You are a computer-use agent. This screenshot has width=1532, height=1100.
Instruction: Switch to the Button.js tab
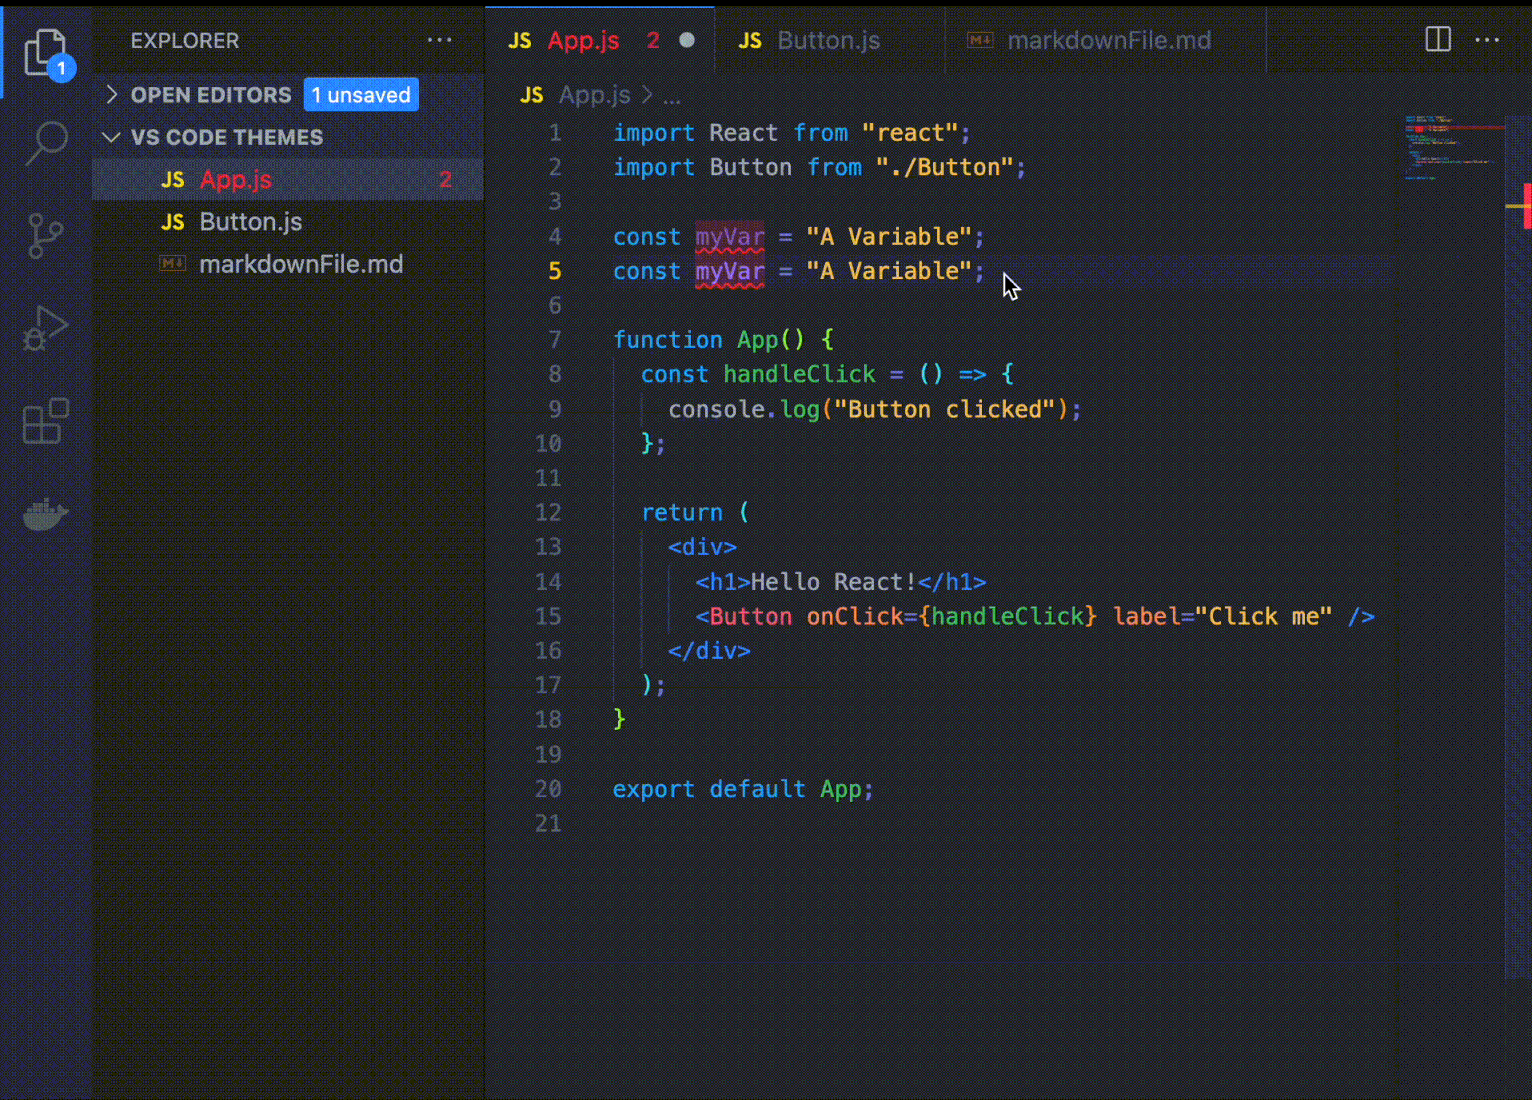coord(828,40)
